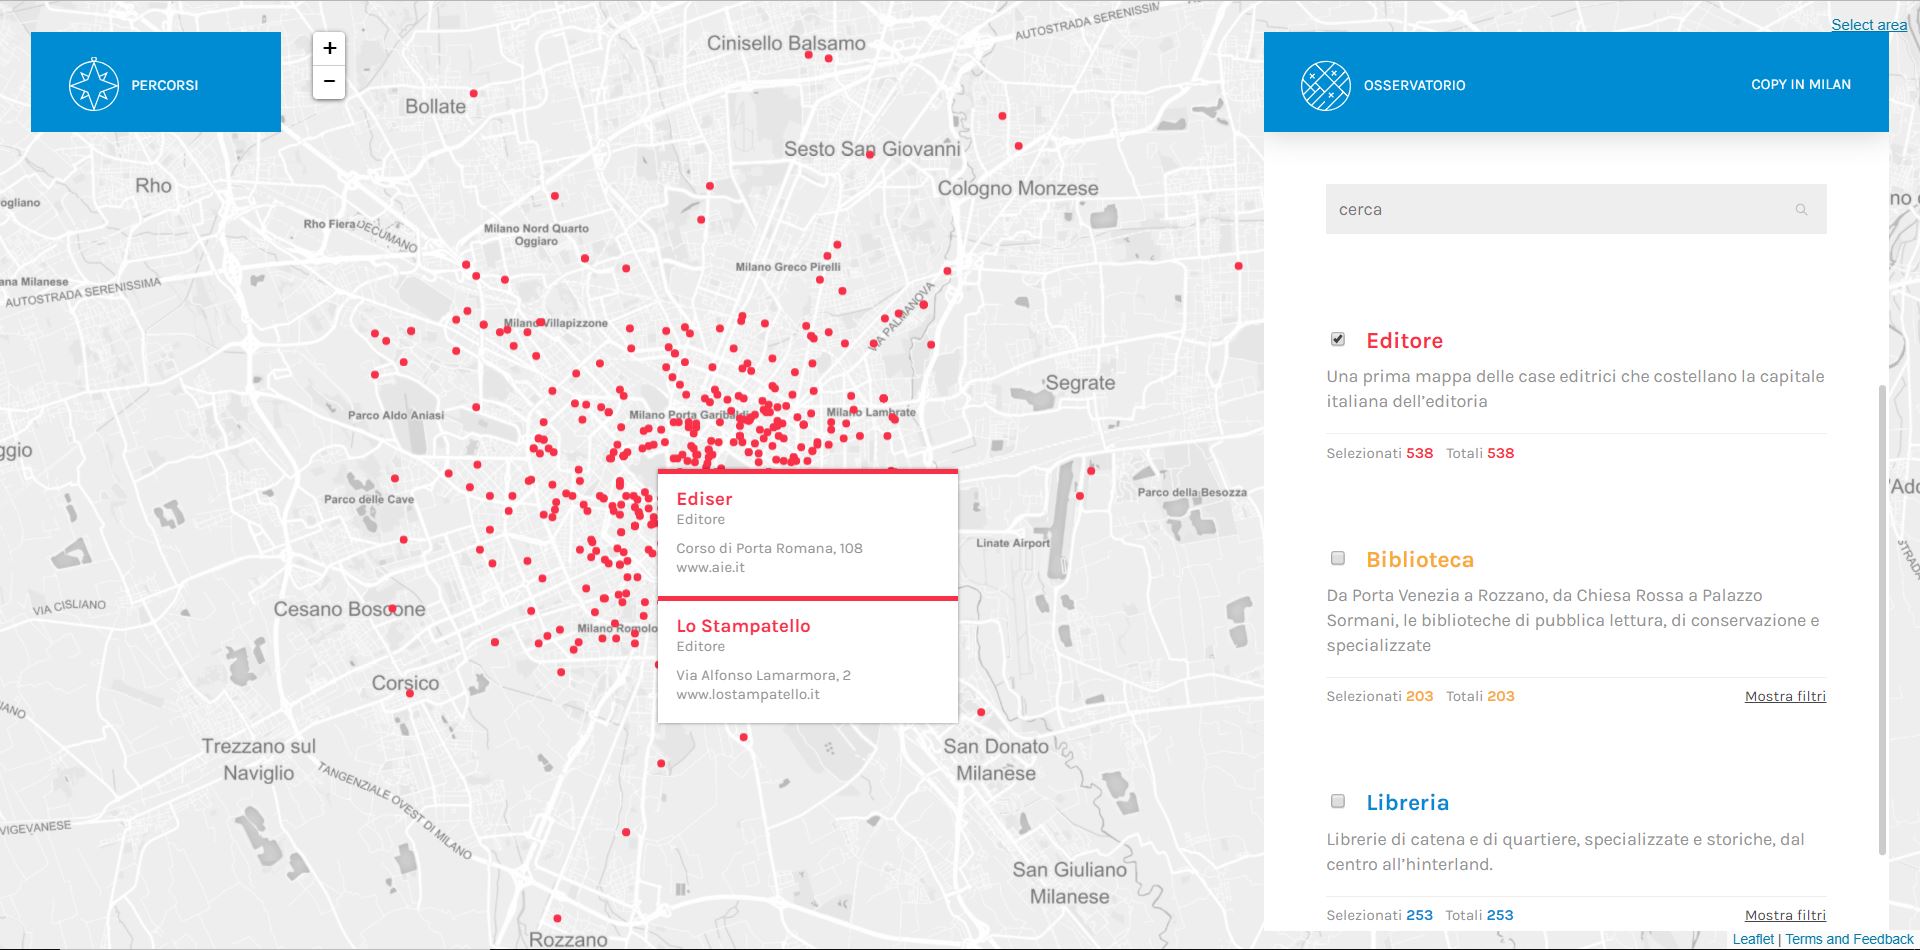Click the Biblioteca category heading
The image size is (1920, 950).
click(1420, 560)
